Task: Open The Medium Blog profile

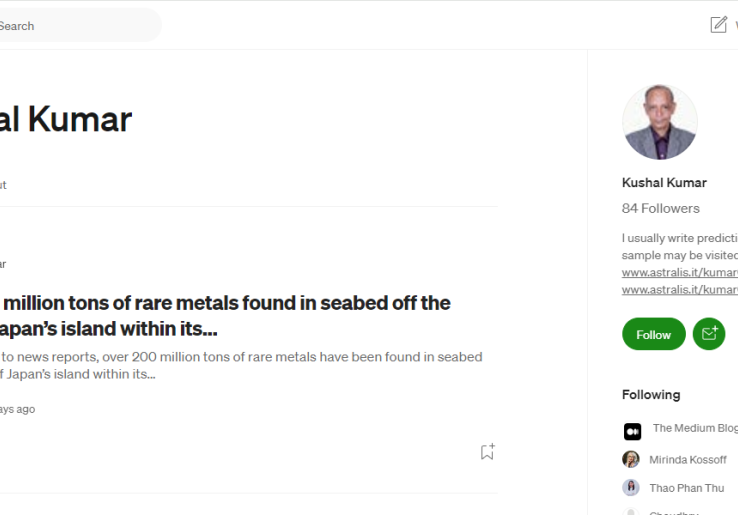Action: point(695,428)
